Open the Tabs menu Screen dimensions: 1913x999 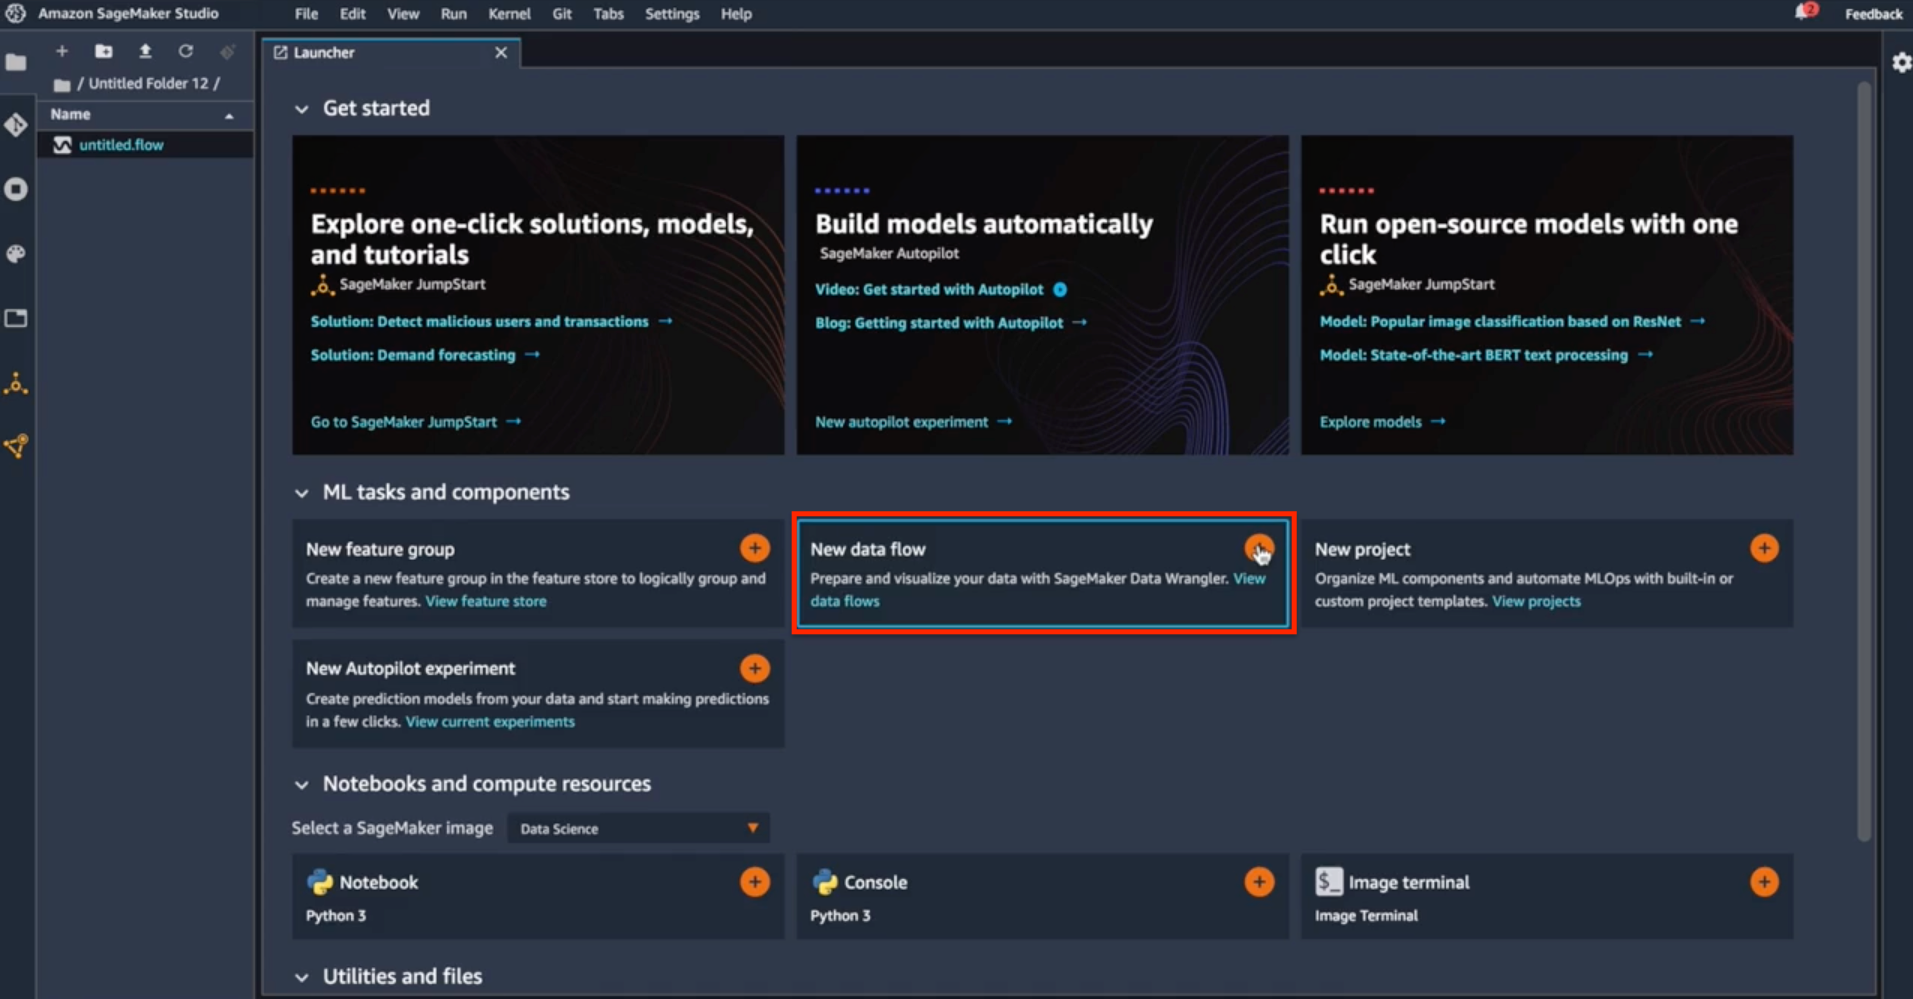(608, 14)
